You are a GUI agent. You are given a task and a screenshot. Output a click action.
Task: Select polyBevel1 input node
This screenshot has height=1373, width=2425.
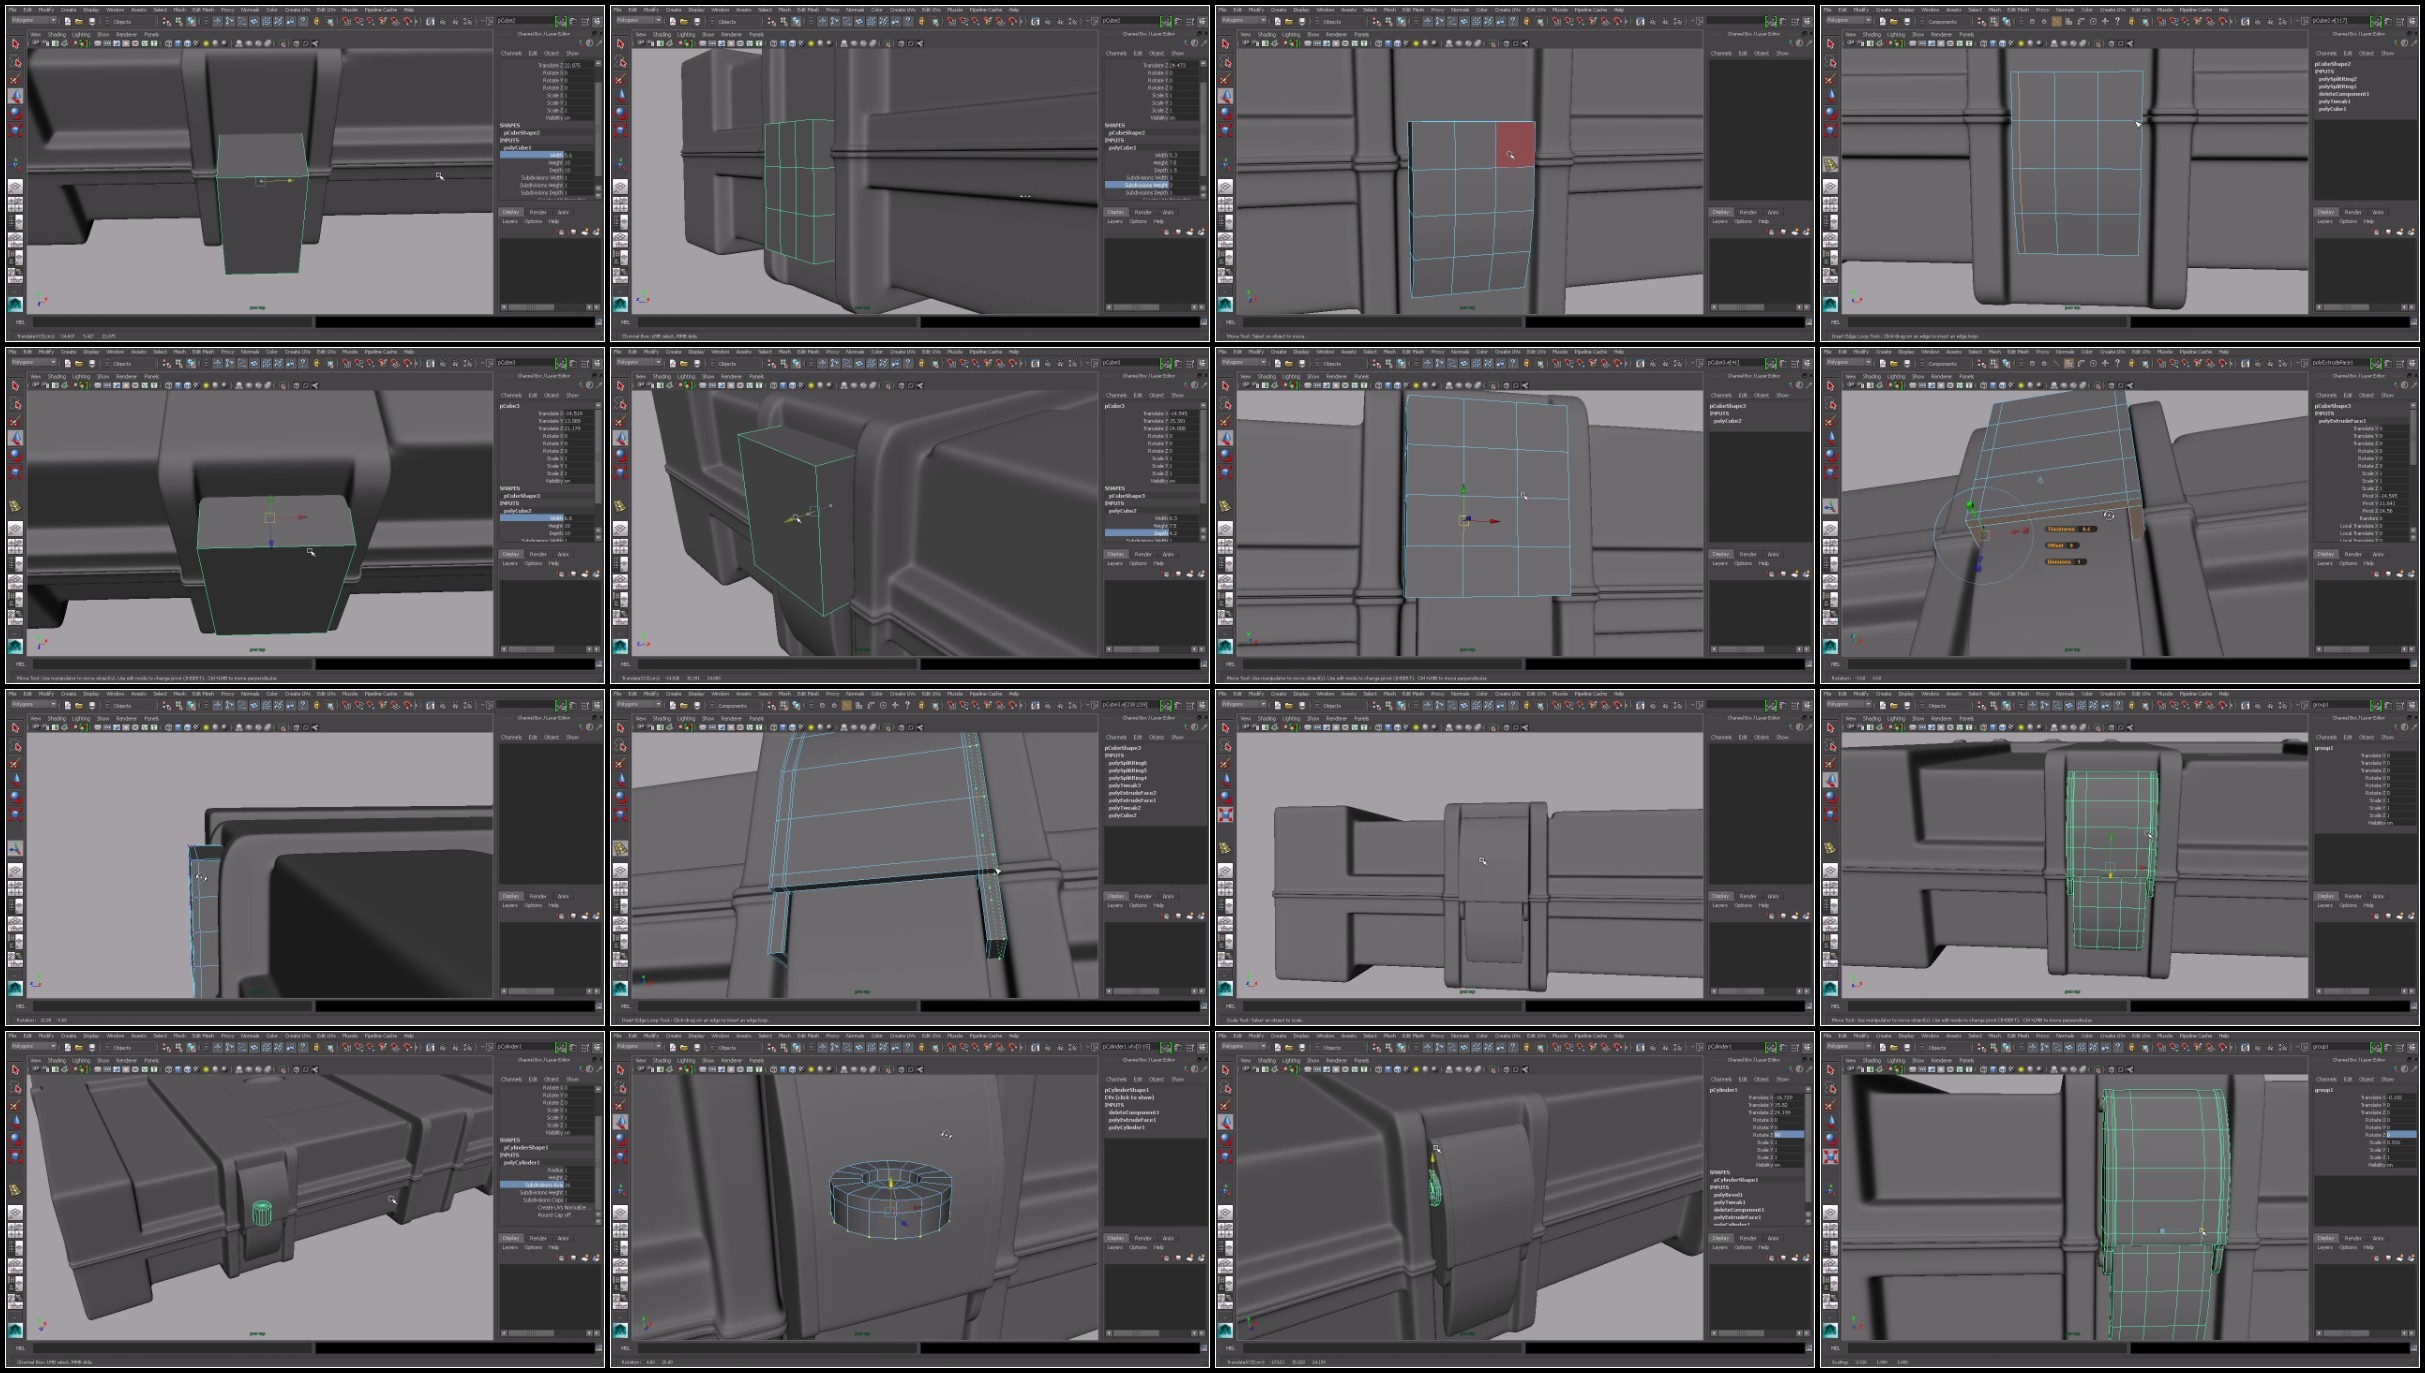(x=1728, y=1195)
